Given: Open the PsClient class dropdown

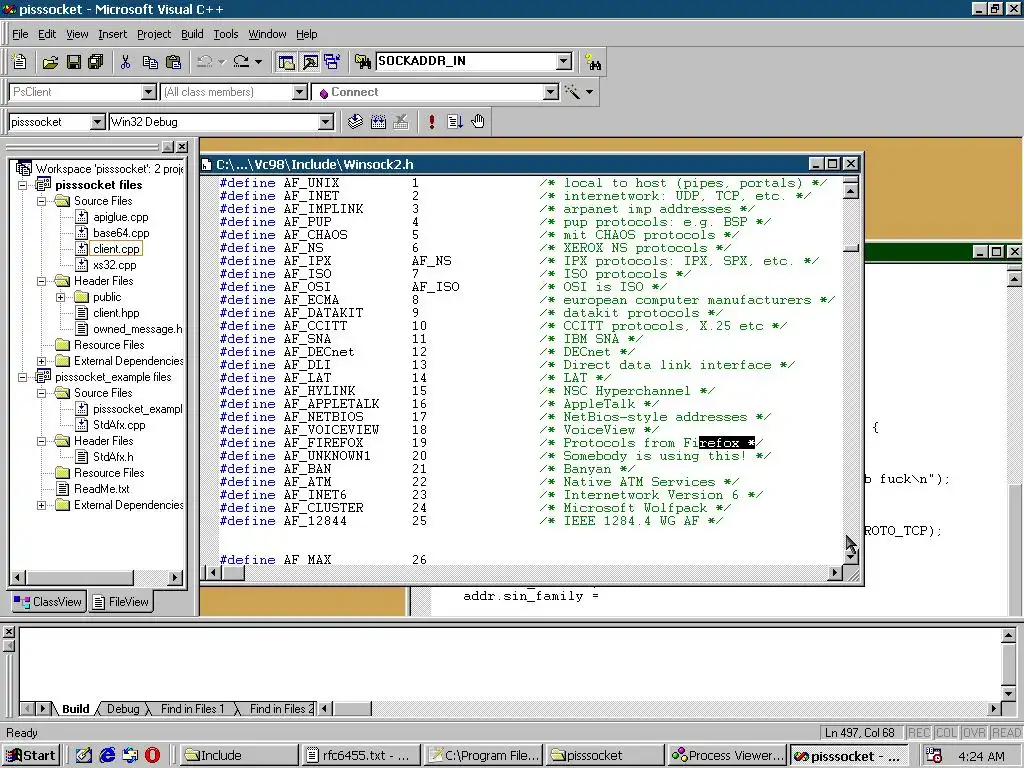Looking at the screenshot, I should tap(149, 92).
